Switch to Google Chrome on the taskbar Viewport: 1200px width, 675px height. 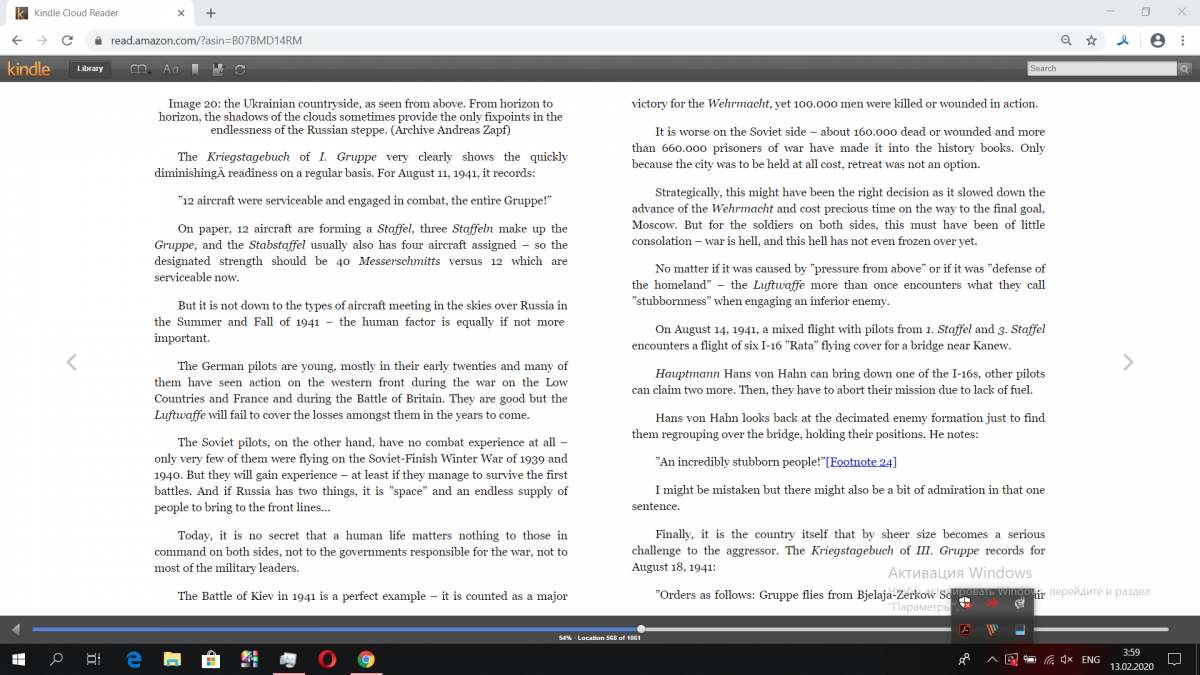366,659
